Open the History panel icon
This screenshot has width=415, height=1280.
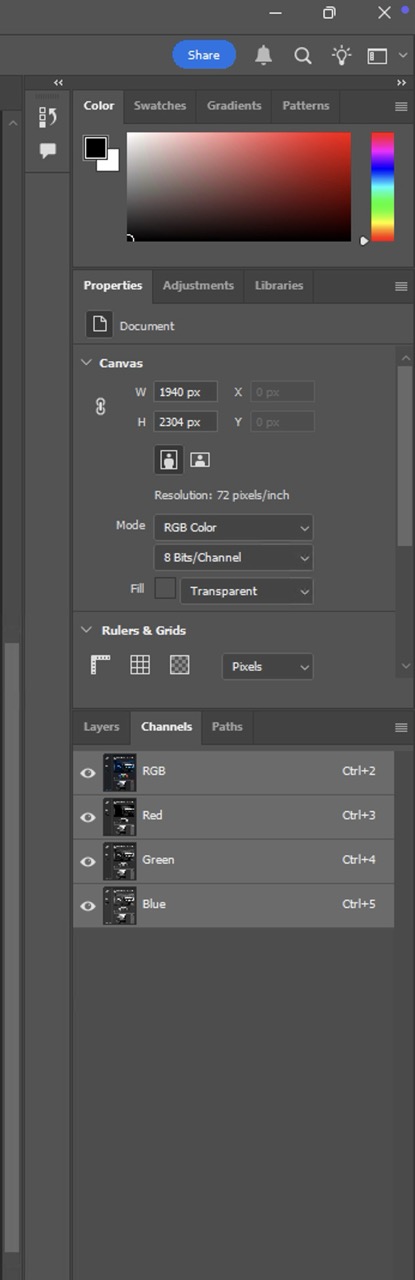click(x=47, y=117)
